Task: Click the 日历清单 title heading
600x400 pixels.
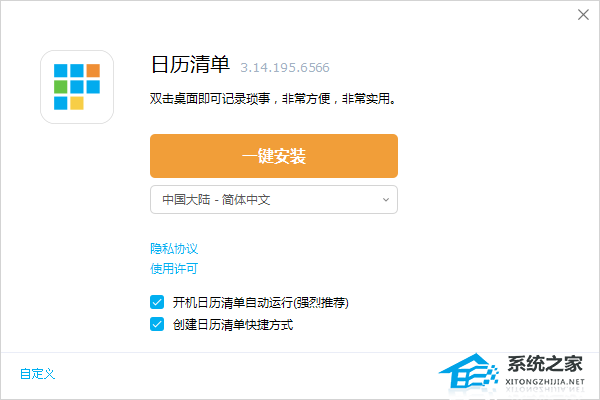Action: coord(190,64)
